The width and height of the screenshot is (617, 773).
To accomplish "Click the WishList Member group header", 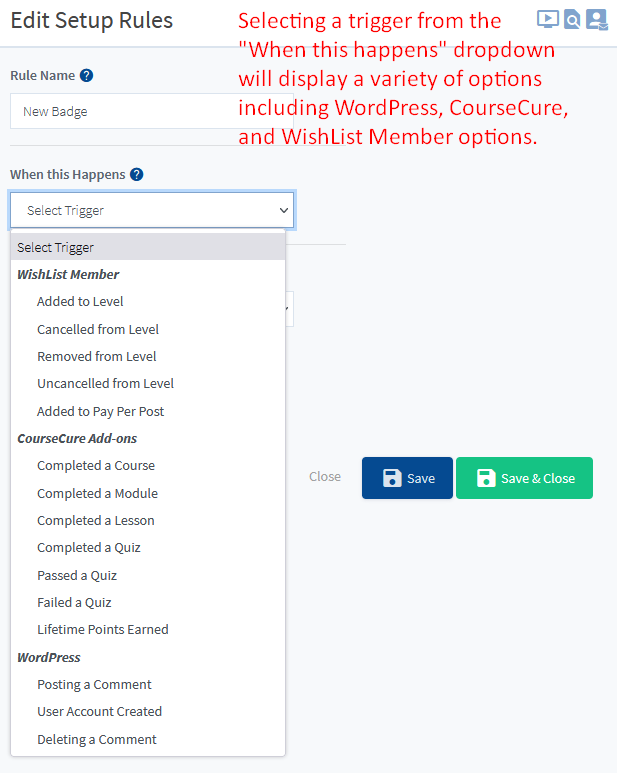I will [x=68, y=274].
